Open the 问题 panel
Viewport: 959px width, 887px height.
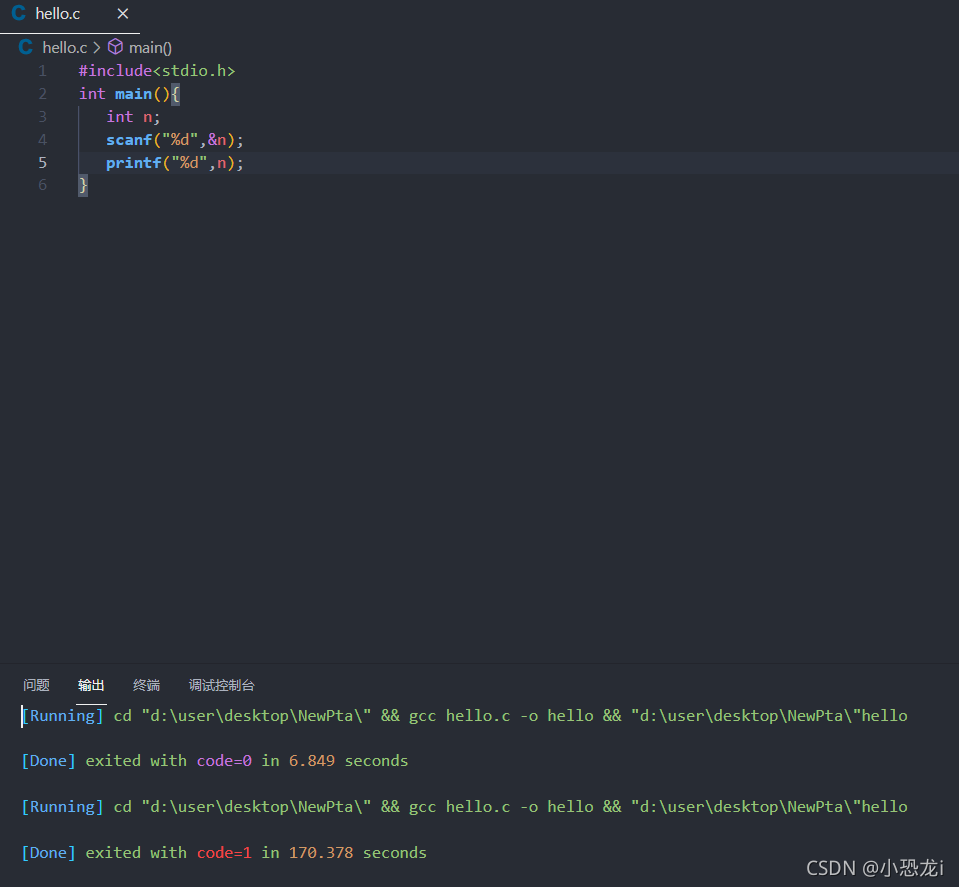point(36,685)
